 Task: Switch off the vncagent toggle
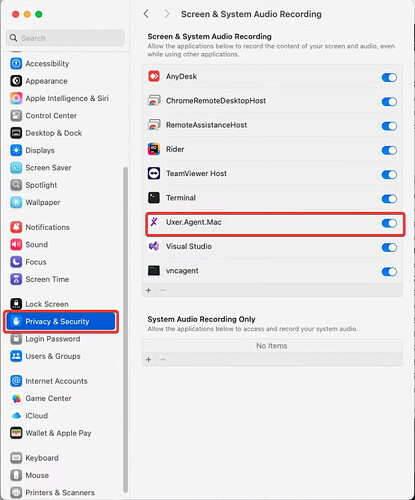(389, 272)
